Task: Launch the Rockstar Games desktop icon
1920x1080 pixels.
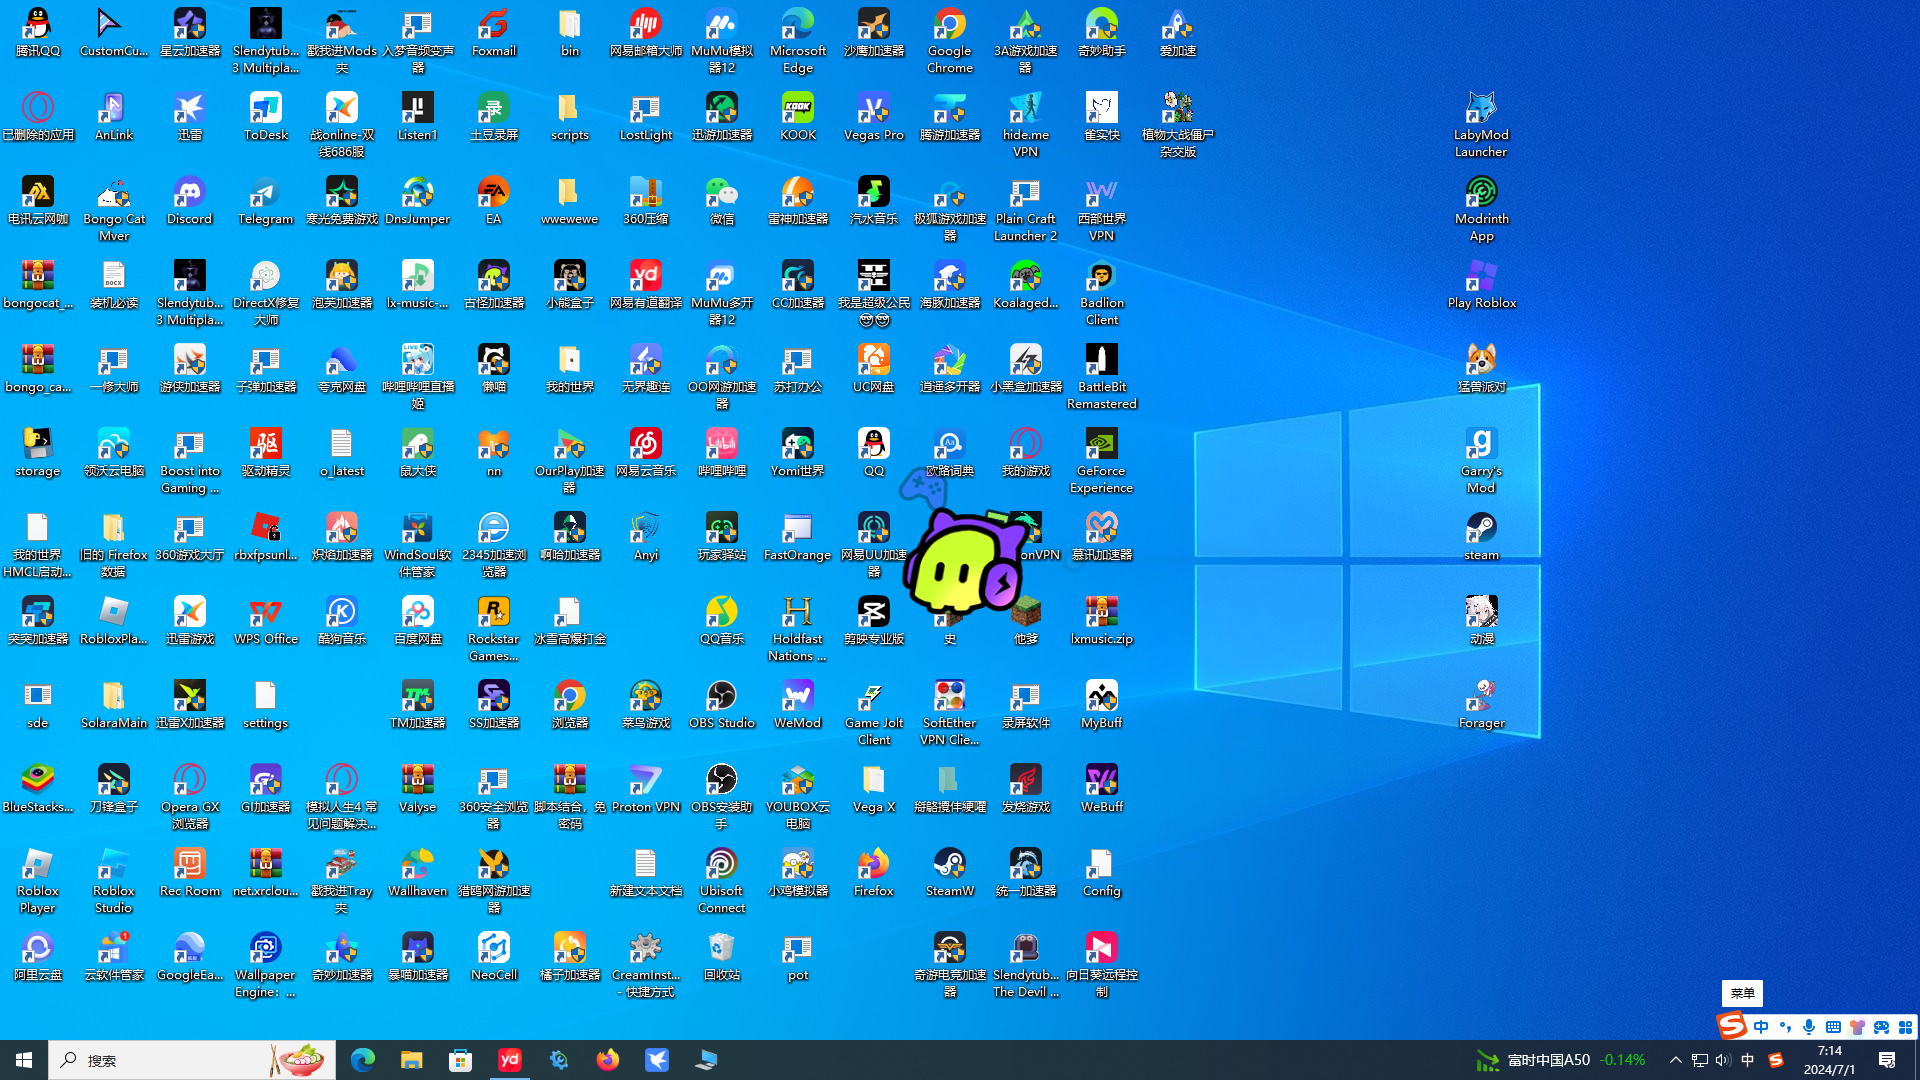Action: 493,629
